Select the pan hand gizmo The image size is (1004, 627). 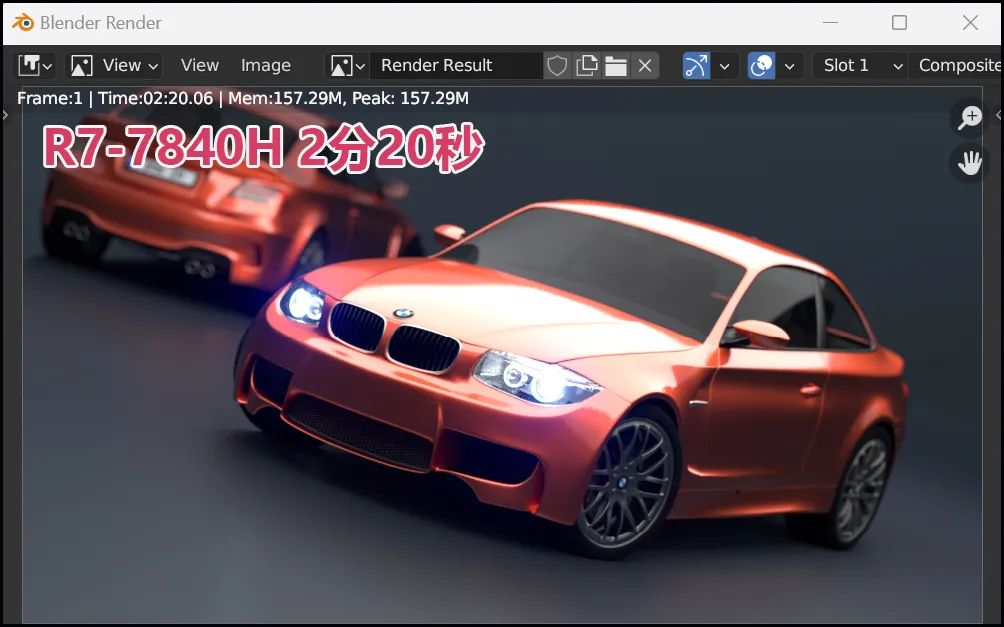(970, 163)
